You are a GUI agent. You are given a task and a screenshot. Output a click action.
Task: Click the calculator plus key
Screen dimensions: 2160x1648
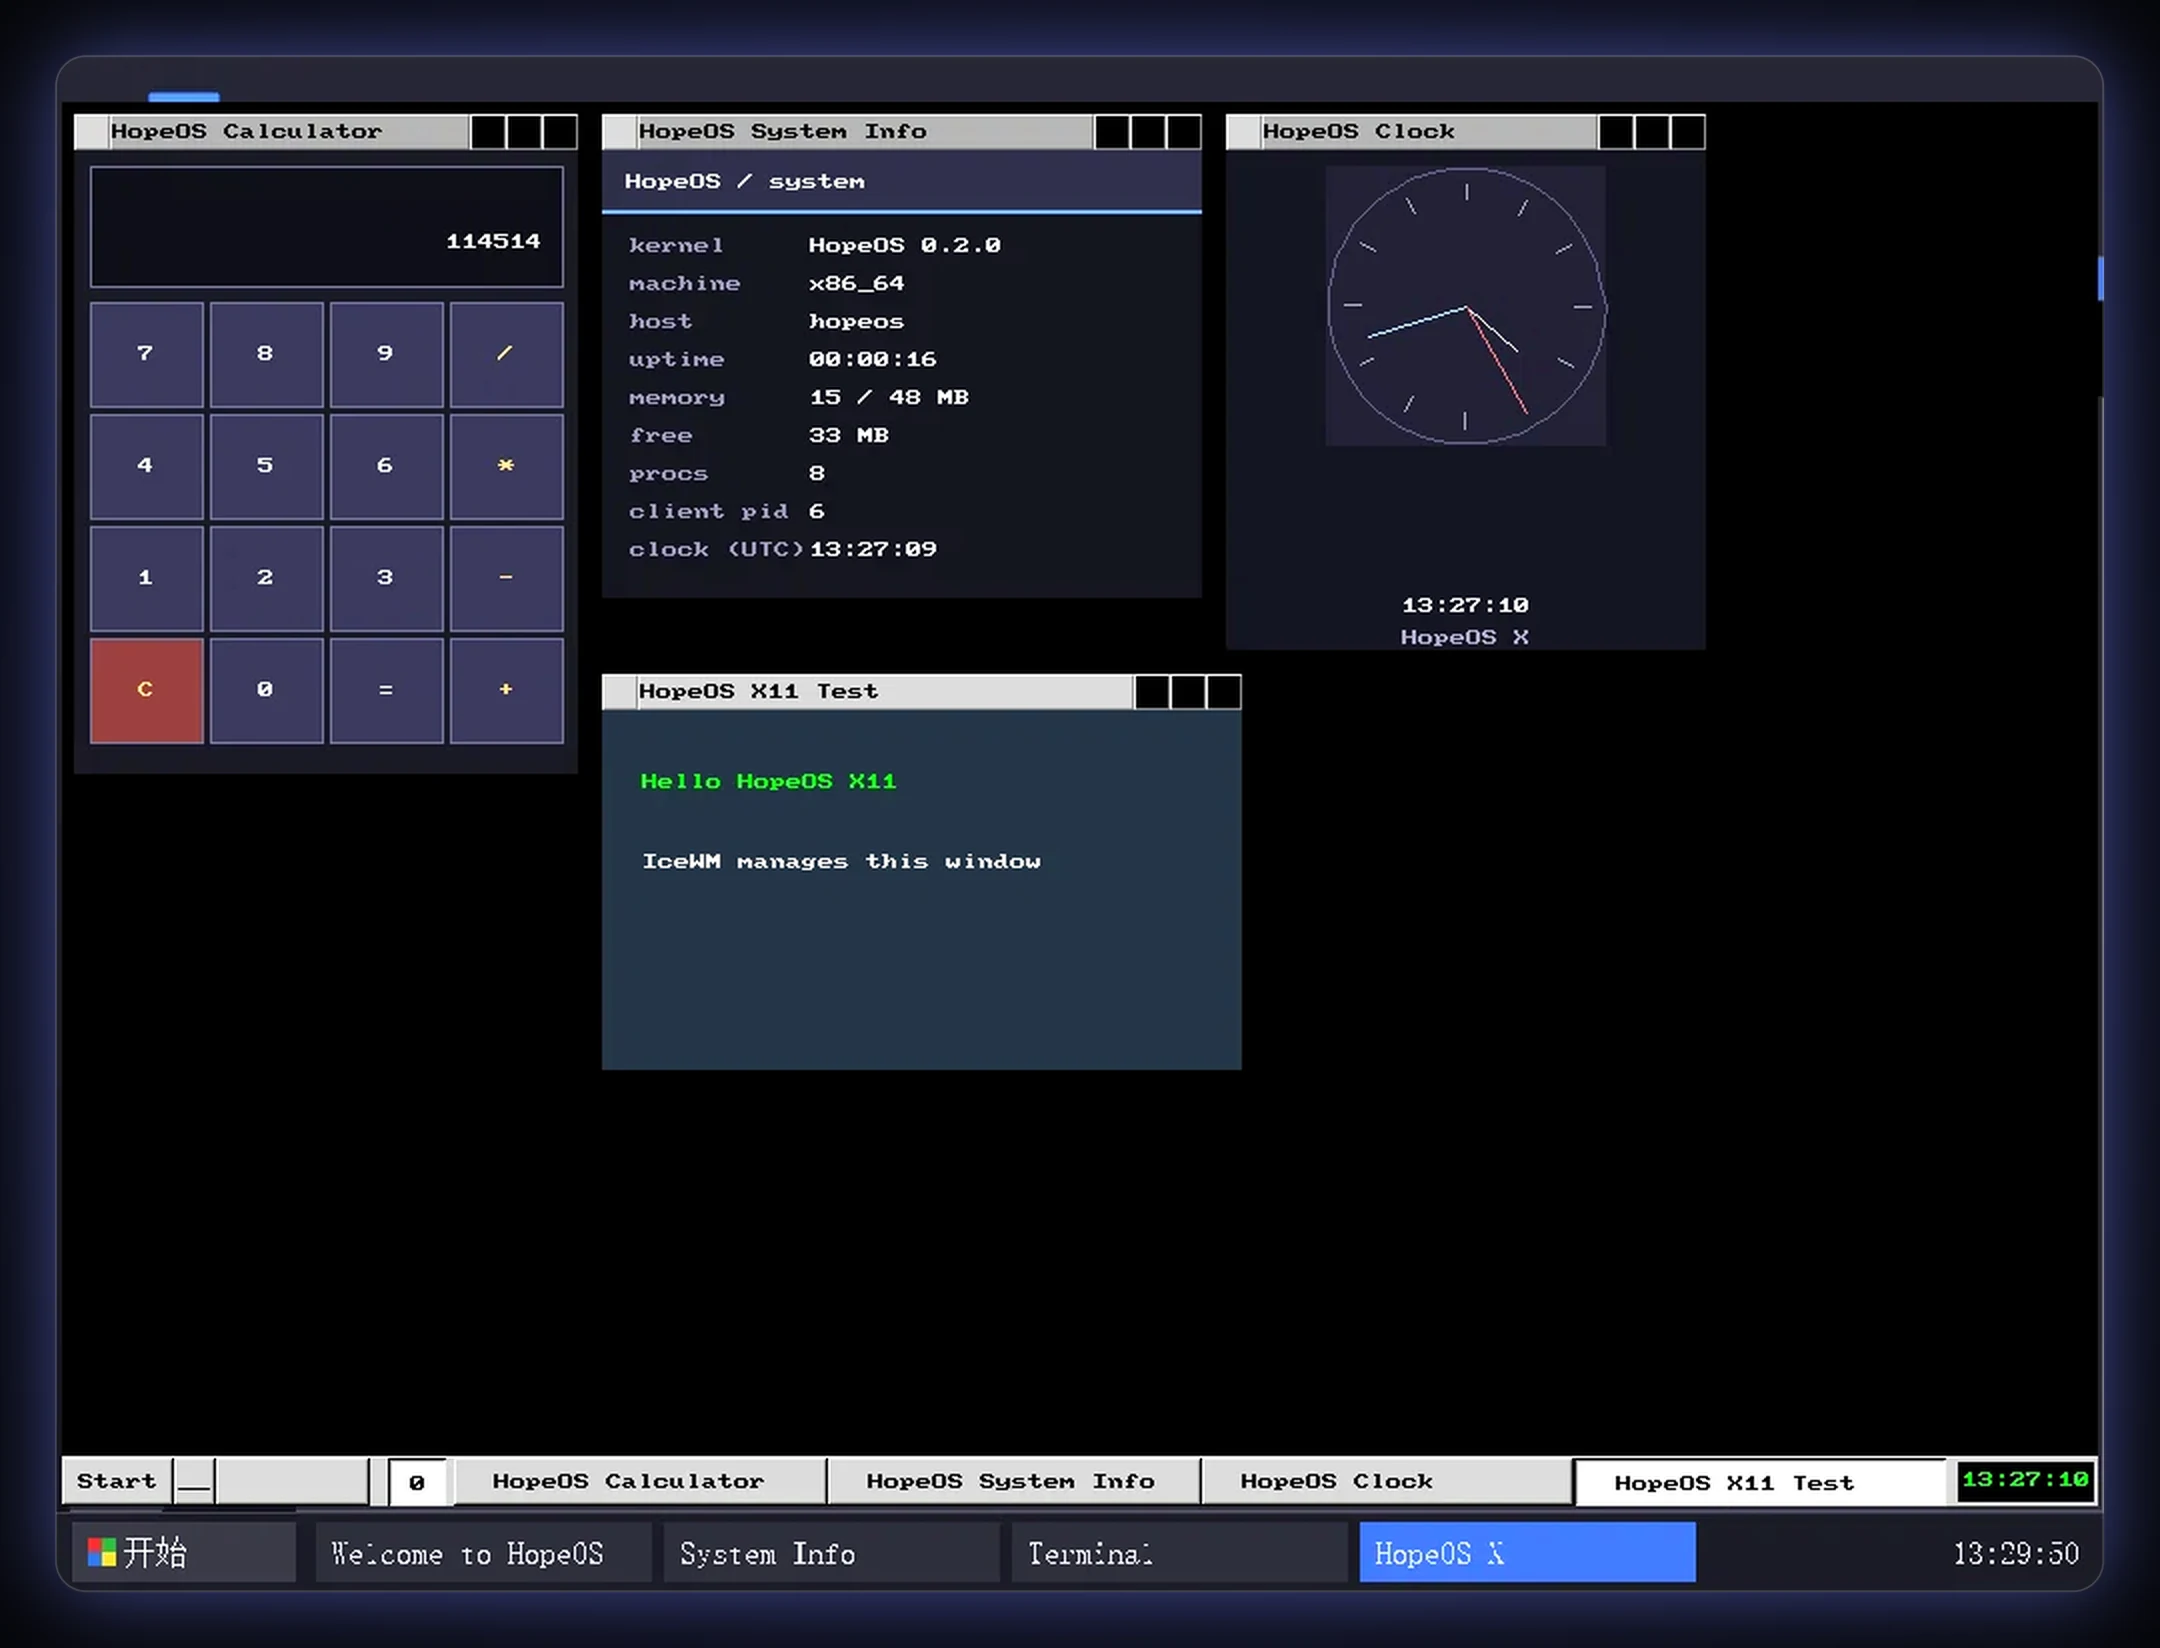click(506, 690)
